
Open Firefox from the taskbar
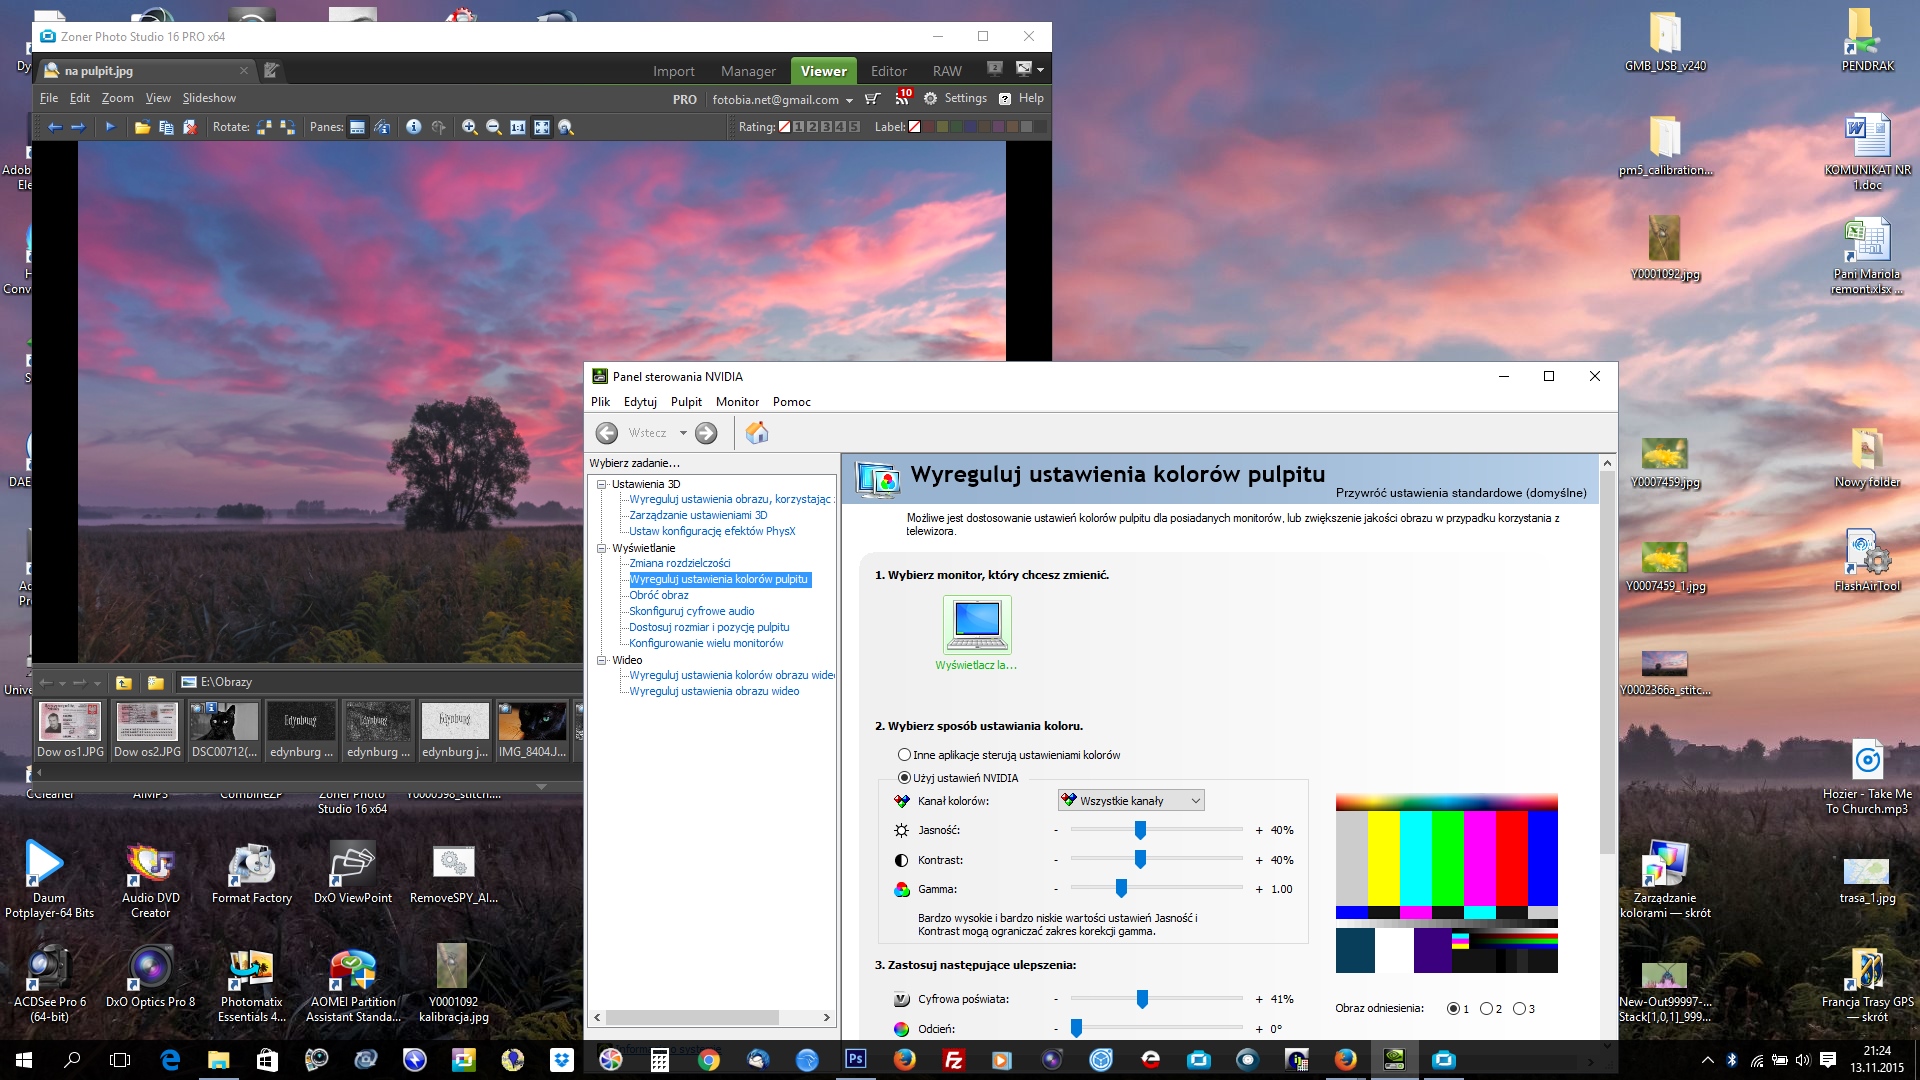[904, 1059]
